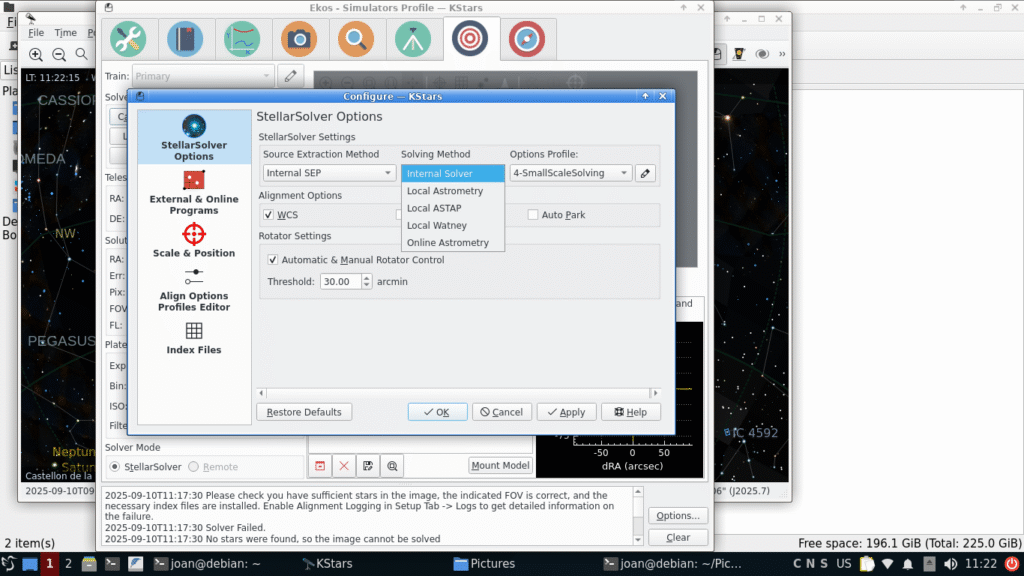Zoom in on the KStars sky map
Image resolution: width=1024 pixels, height=576 pixels.
coord(36,55)
